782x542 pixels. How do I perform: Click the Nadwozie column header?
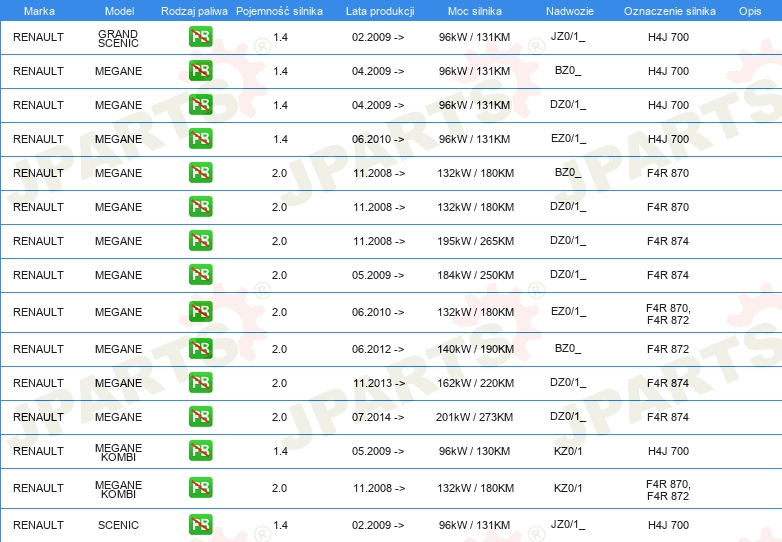pos(570,11)
